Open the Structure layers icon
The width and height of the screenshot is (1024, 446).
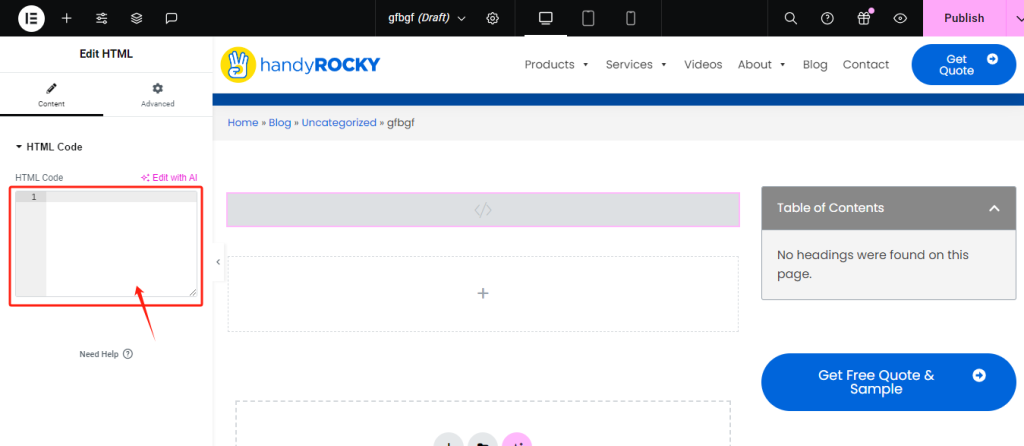(136, 18)
